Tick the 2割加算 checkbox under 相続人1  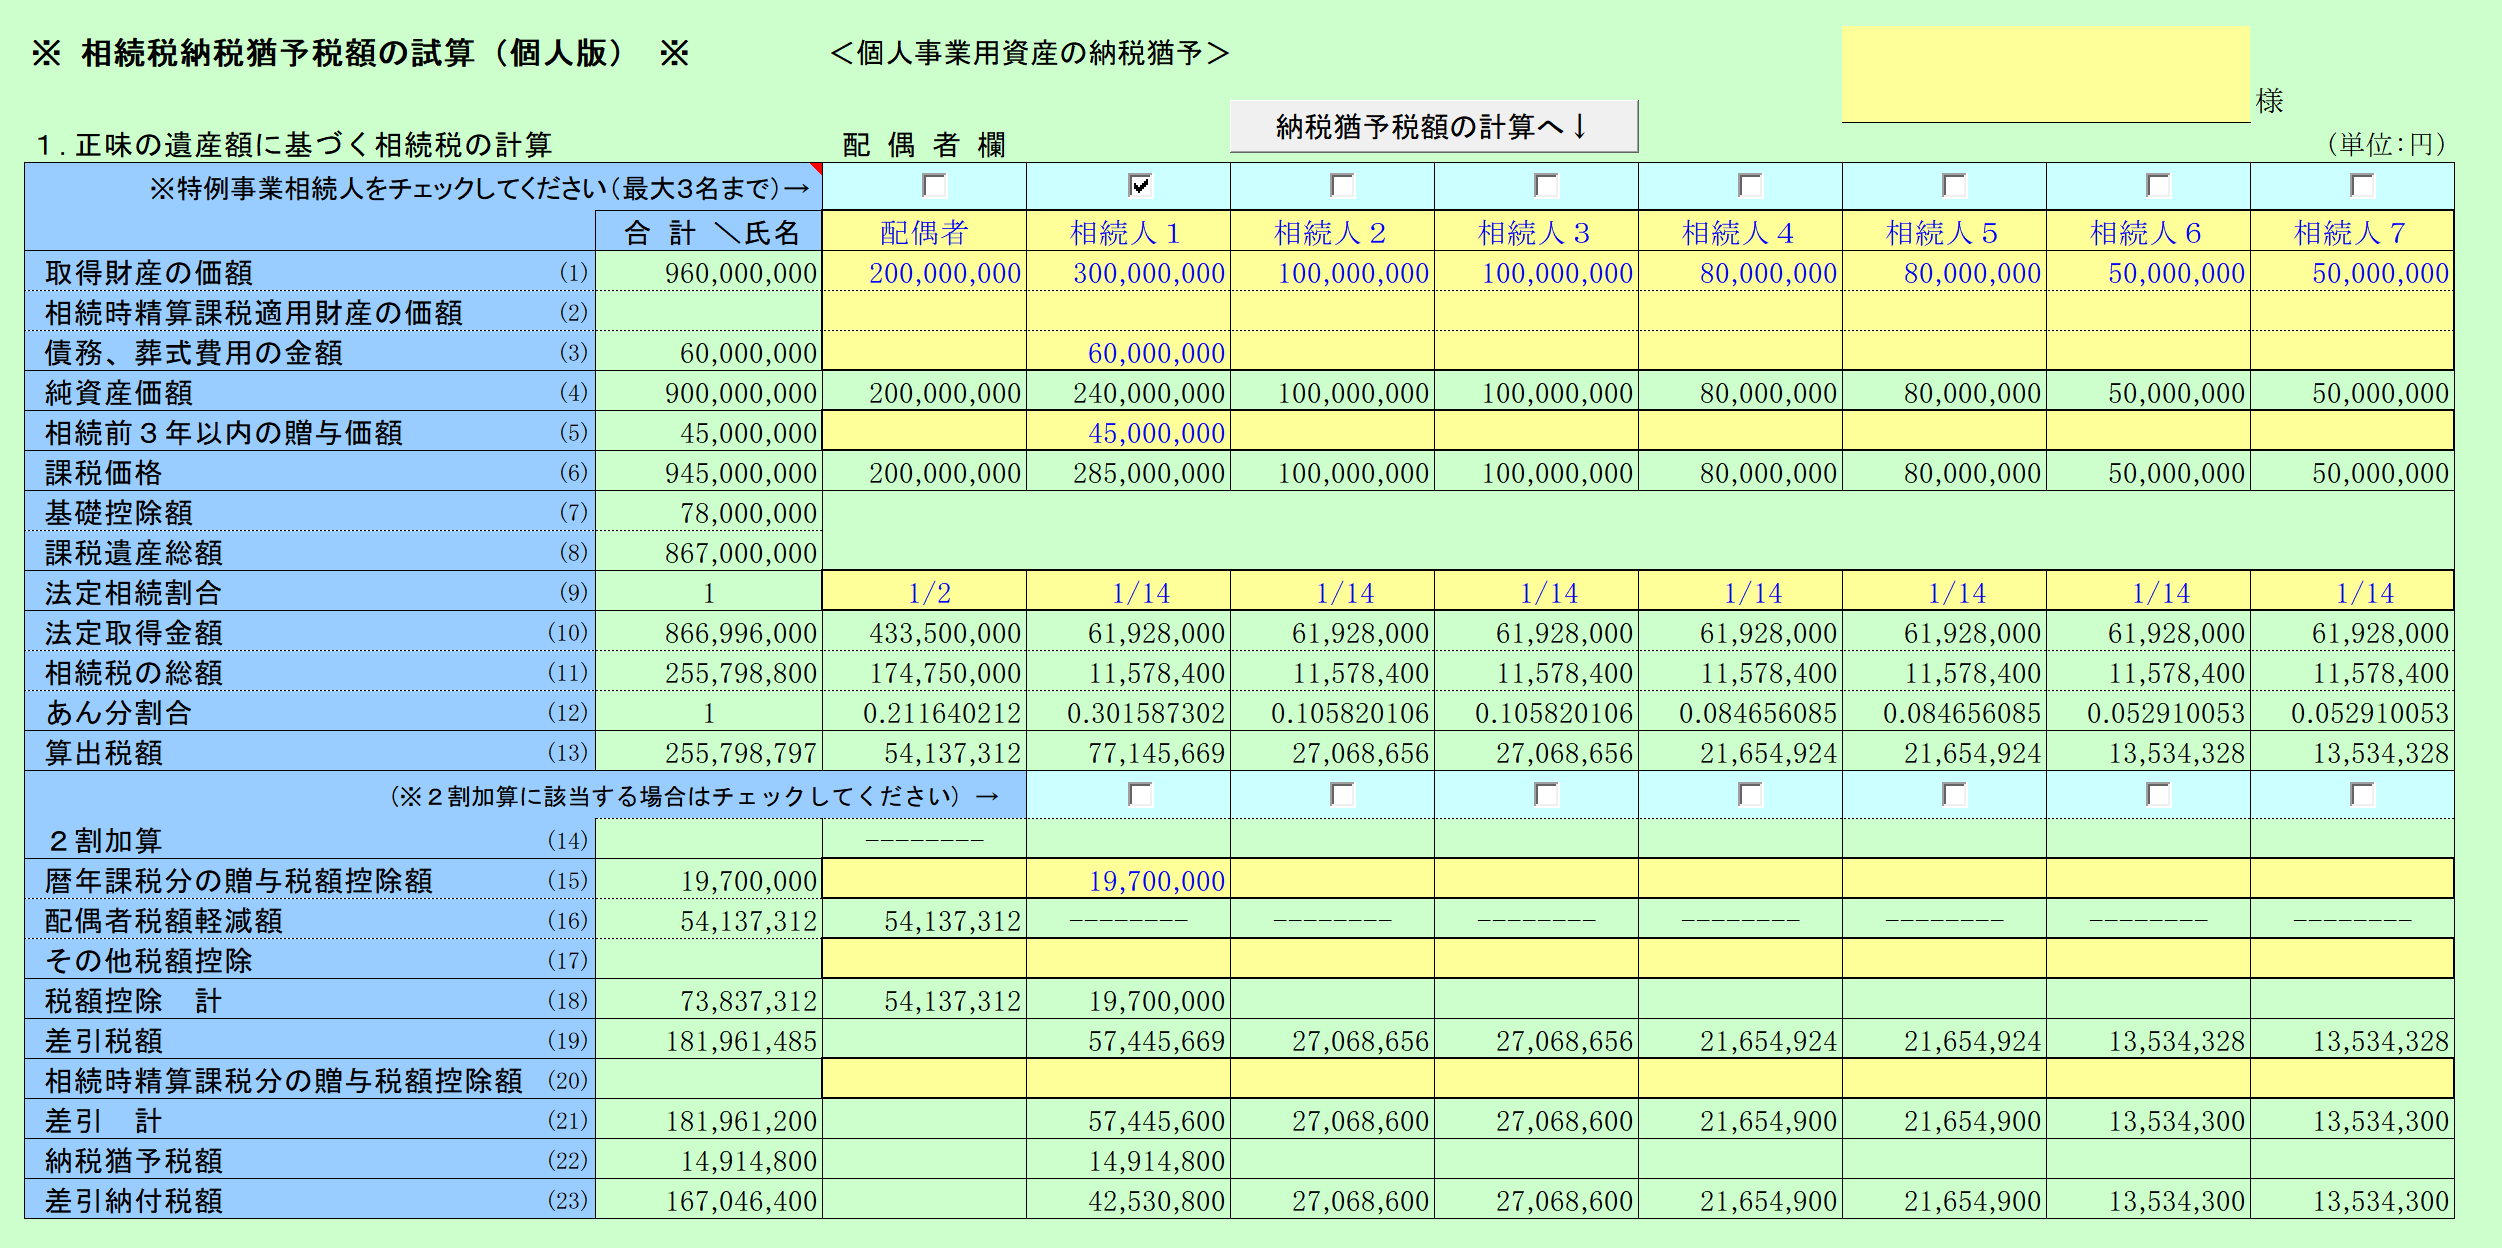tap(1140, 795)
